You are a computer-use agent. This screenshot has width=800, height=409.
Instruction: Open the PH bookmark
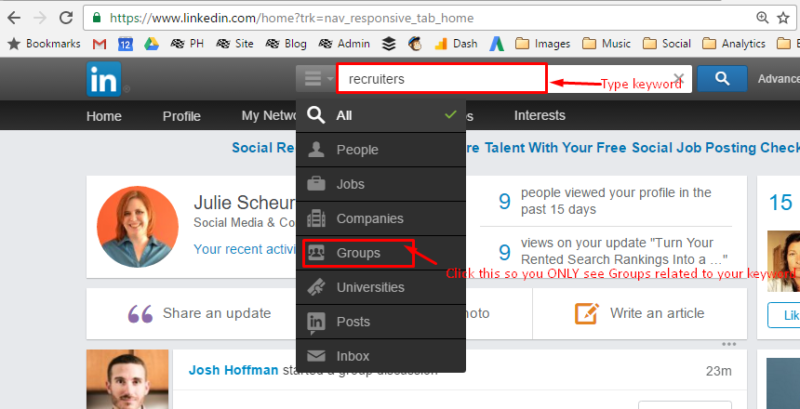click(187, 44)
